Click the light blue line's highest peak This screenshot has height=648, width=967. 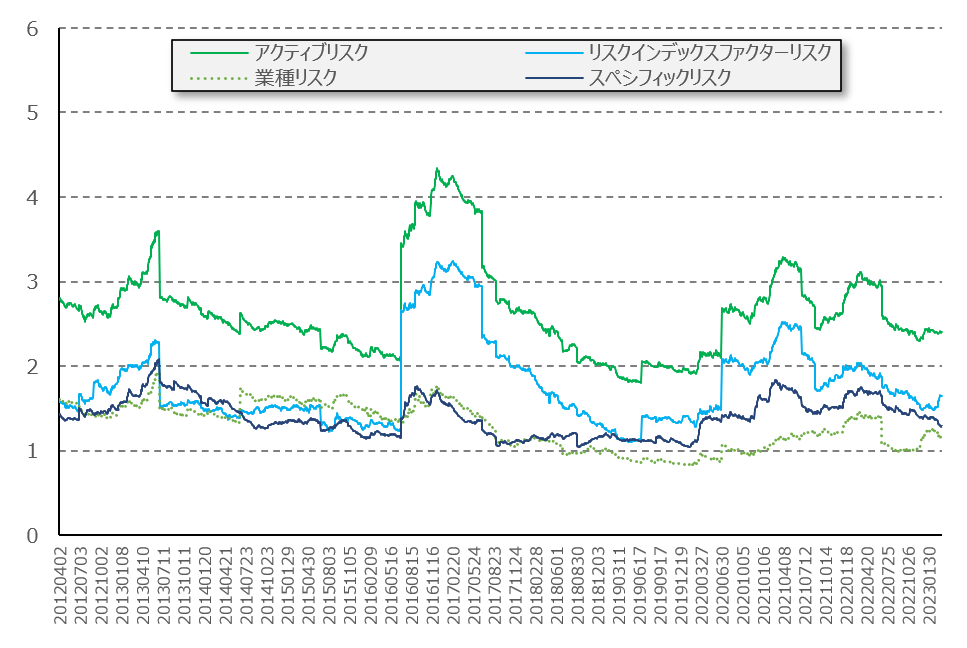coord(452,261)
